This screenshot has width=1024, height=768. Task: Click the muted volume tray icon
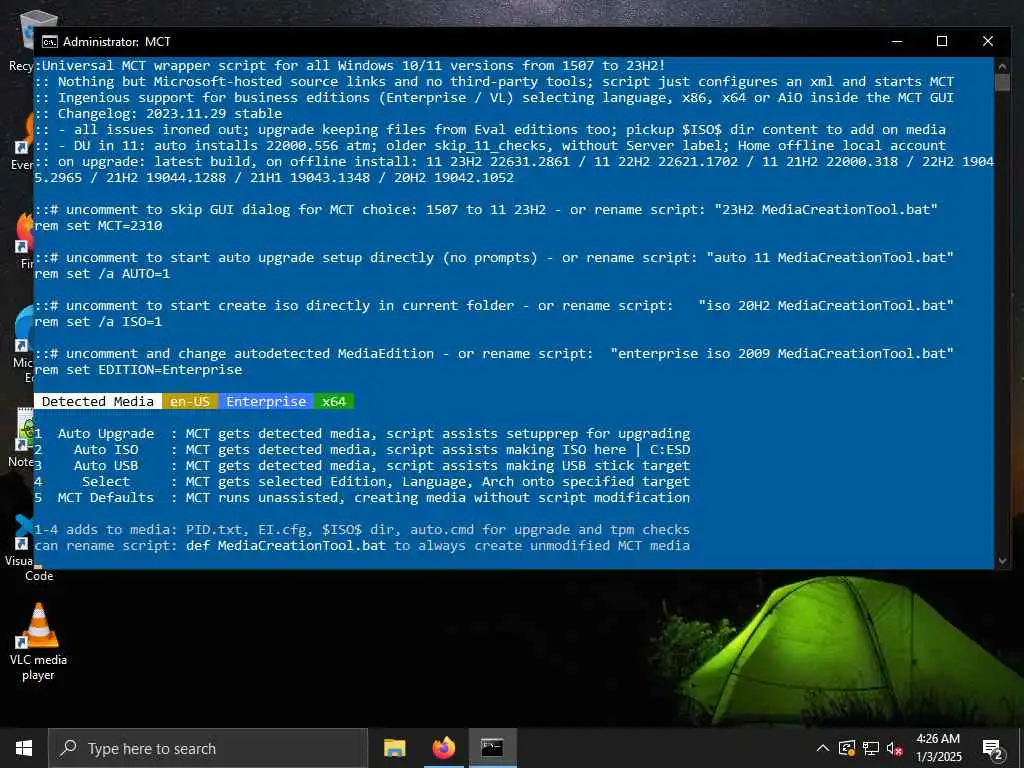(894, 748)
